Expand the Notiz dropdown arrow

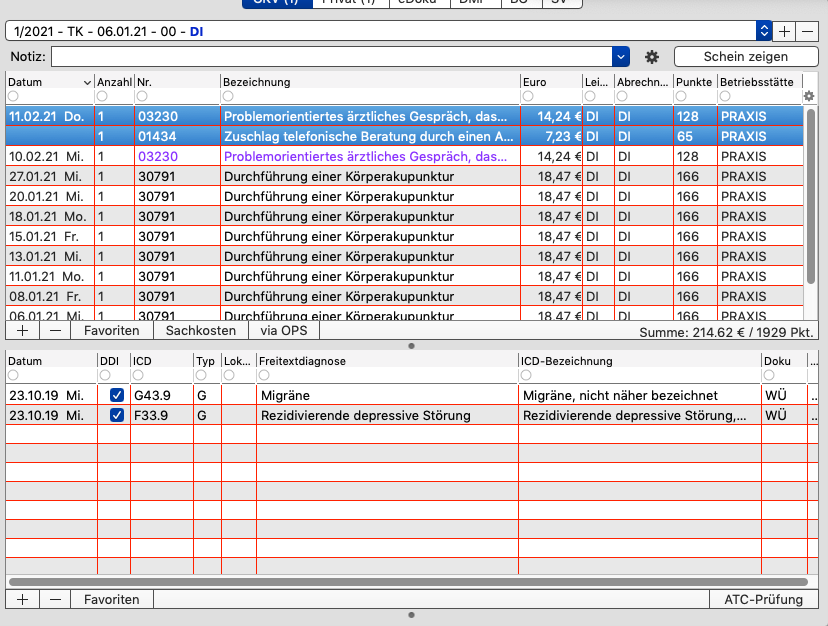[x=621, y=57]
